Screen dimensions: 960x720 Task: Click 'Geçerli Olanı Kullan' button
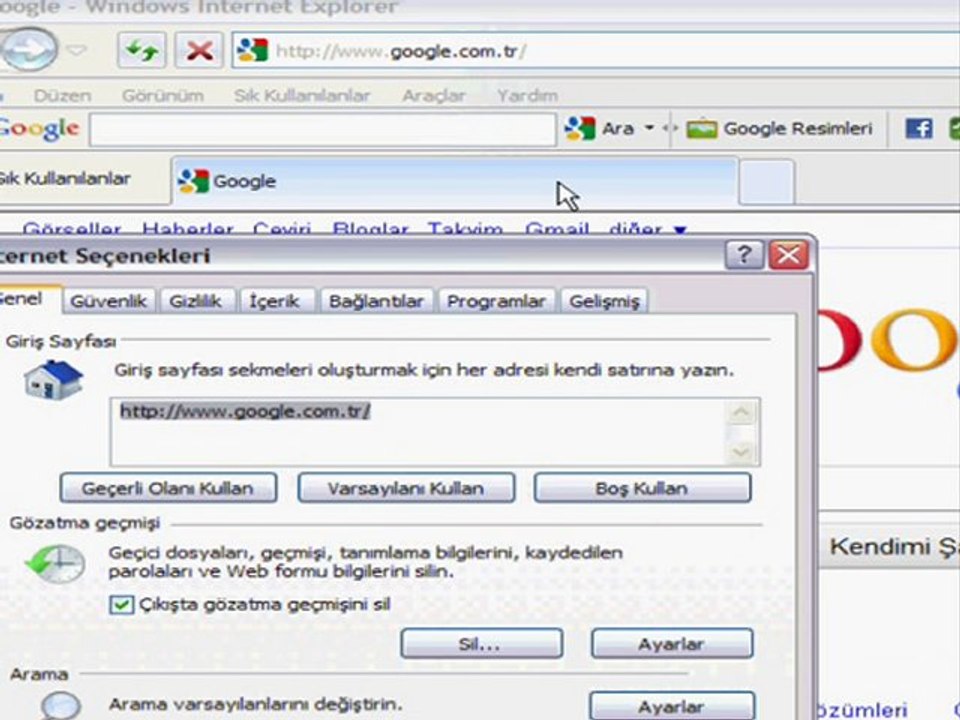[x=168, y=488]
